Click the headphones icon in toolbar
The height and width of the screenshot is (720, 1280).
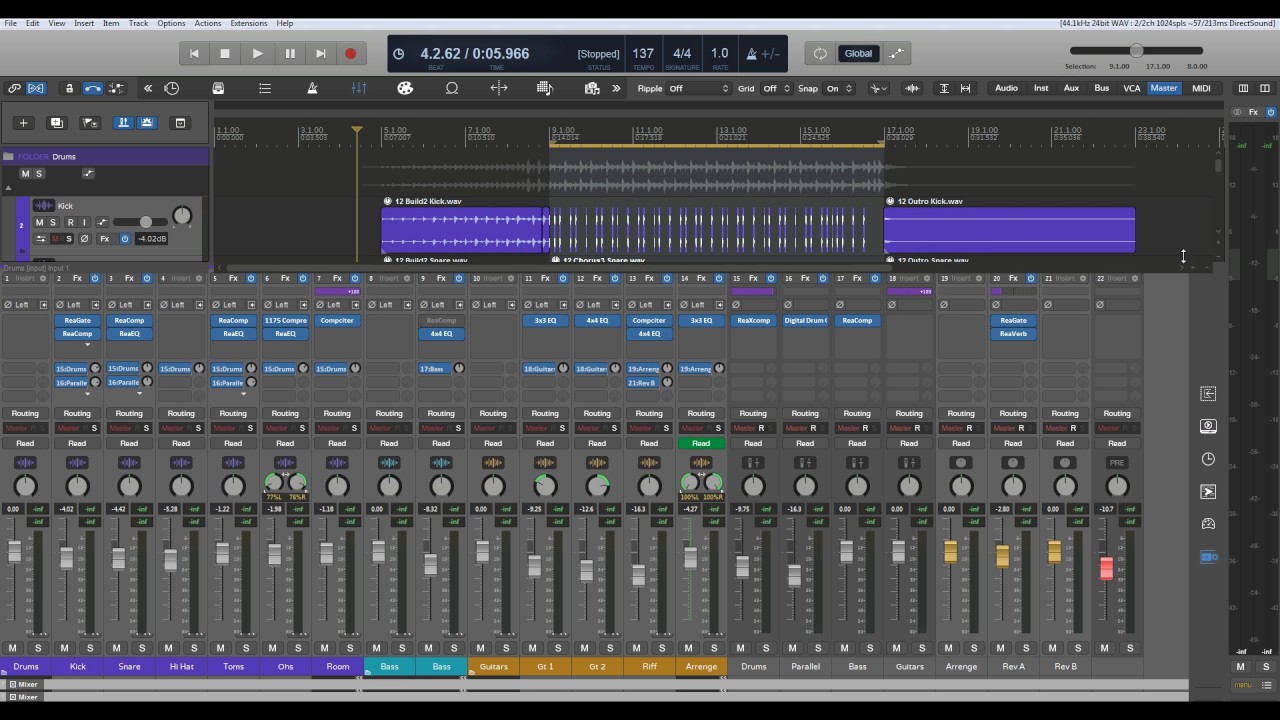[452, 88]
